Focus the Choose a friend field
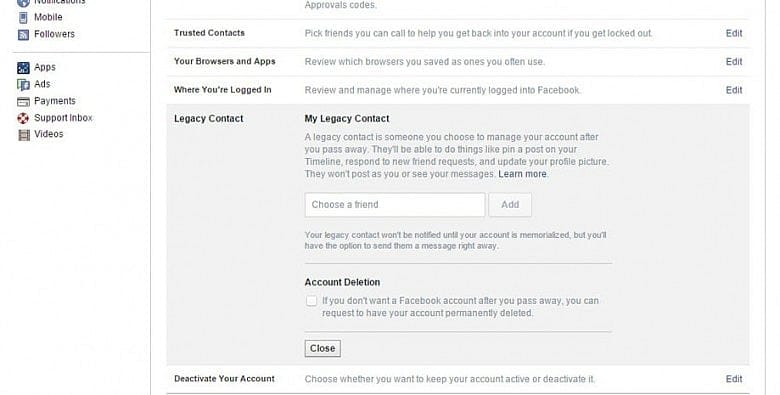780x395 pixels. (x=395, y=205)
